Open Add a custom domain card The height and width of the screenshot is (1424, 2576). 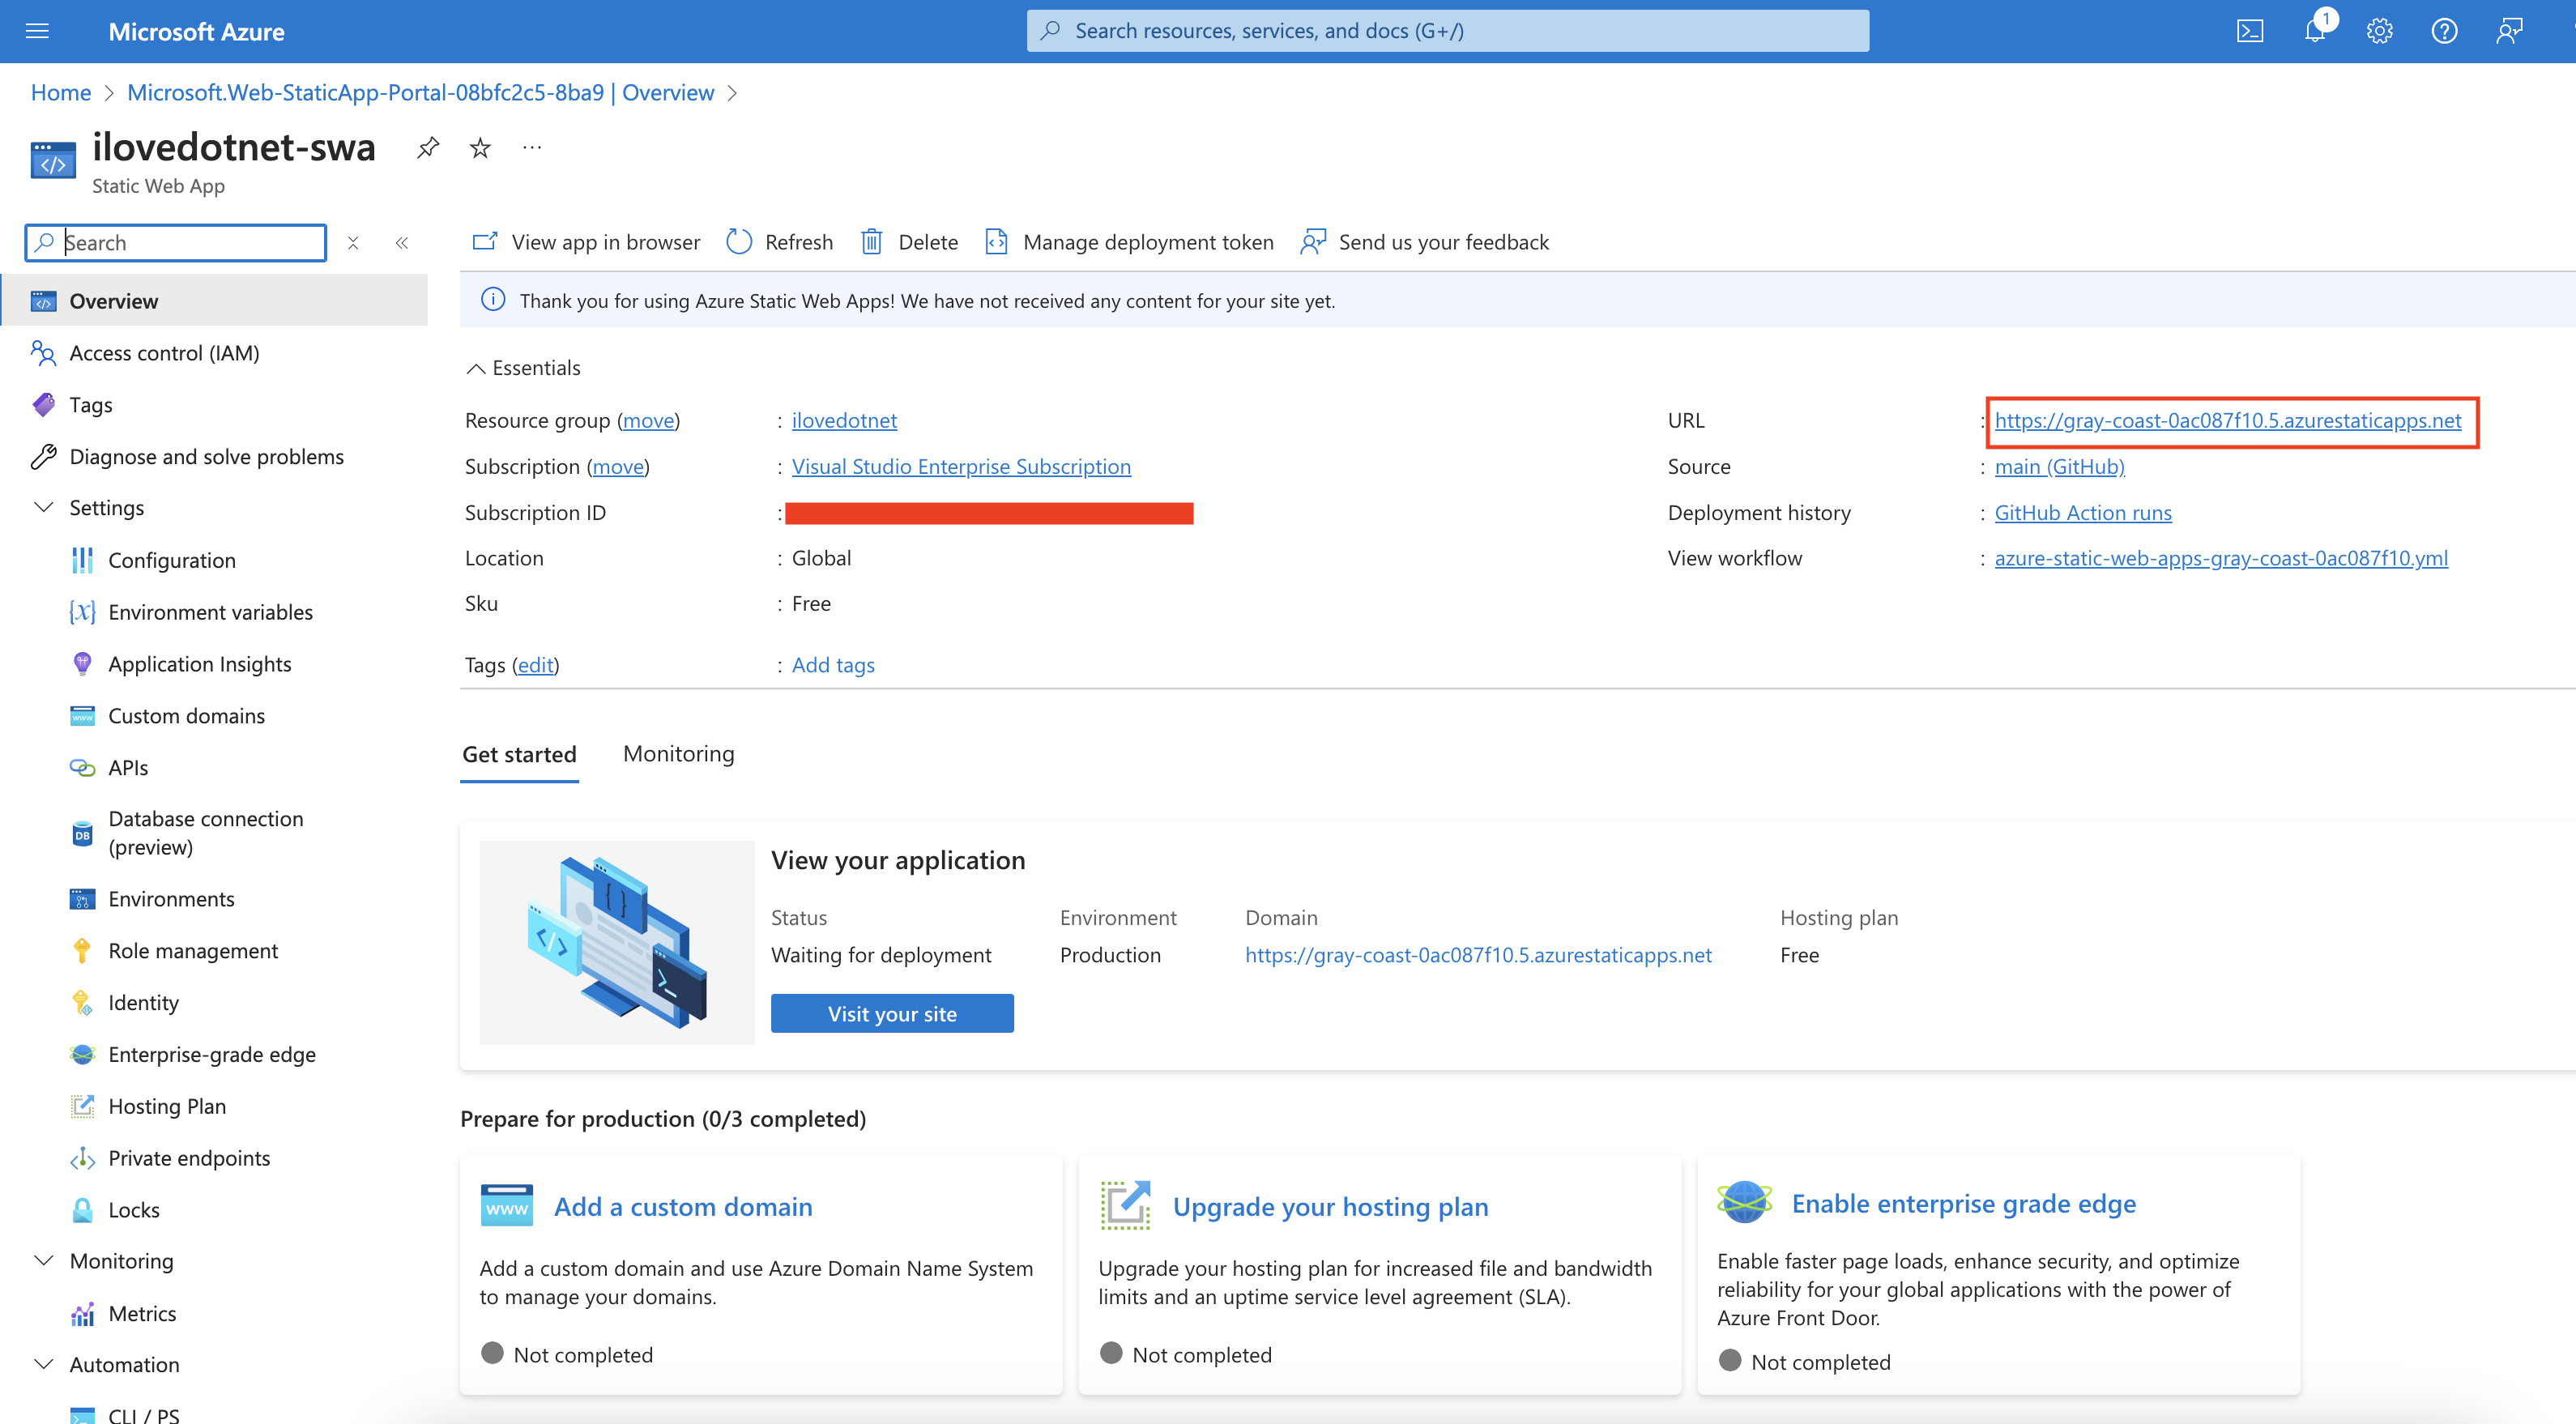[683, 1207]
